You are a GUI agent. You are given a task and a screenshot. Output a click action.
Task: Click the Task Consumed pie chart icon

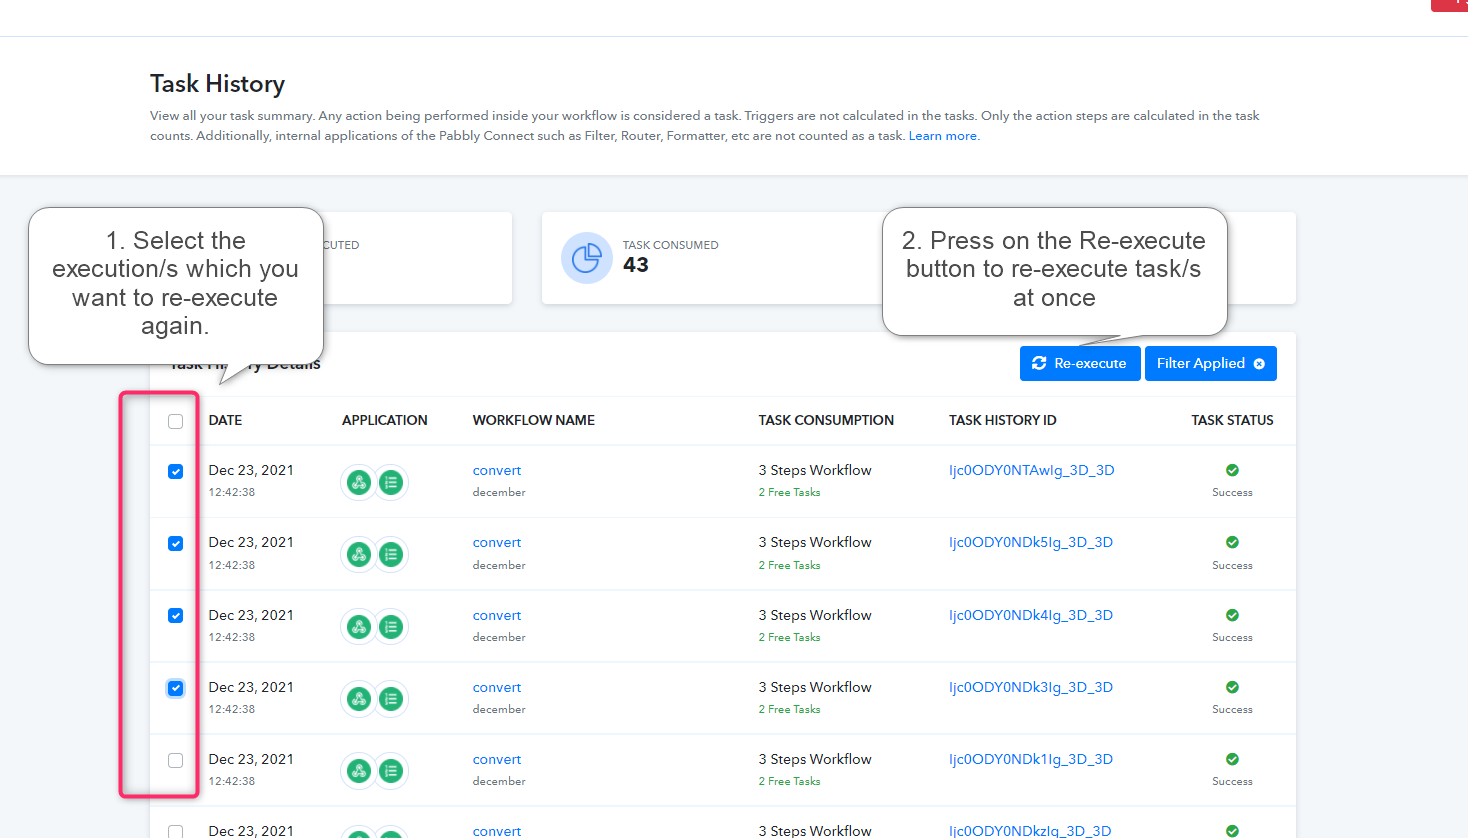(586, 258)
